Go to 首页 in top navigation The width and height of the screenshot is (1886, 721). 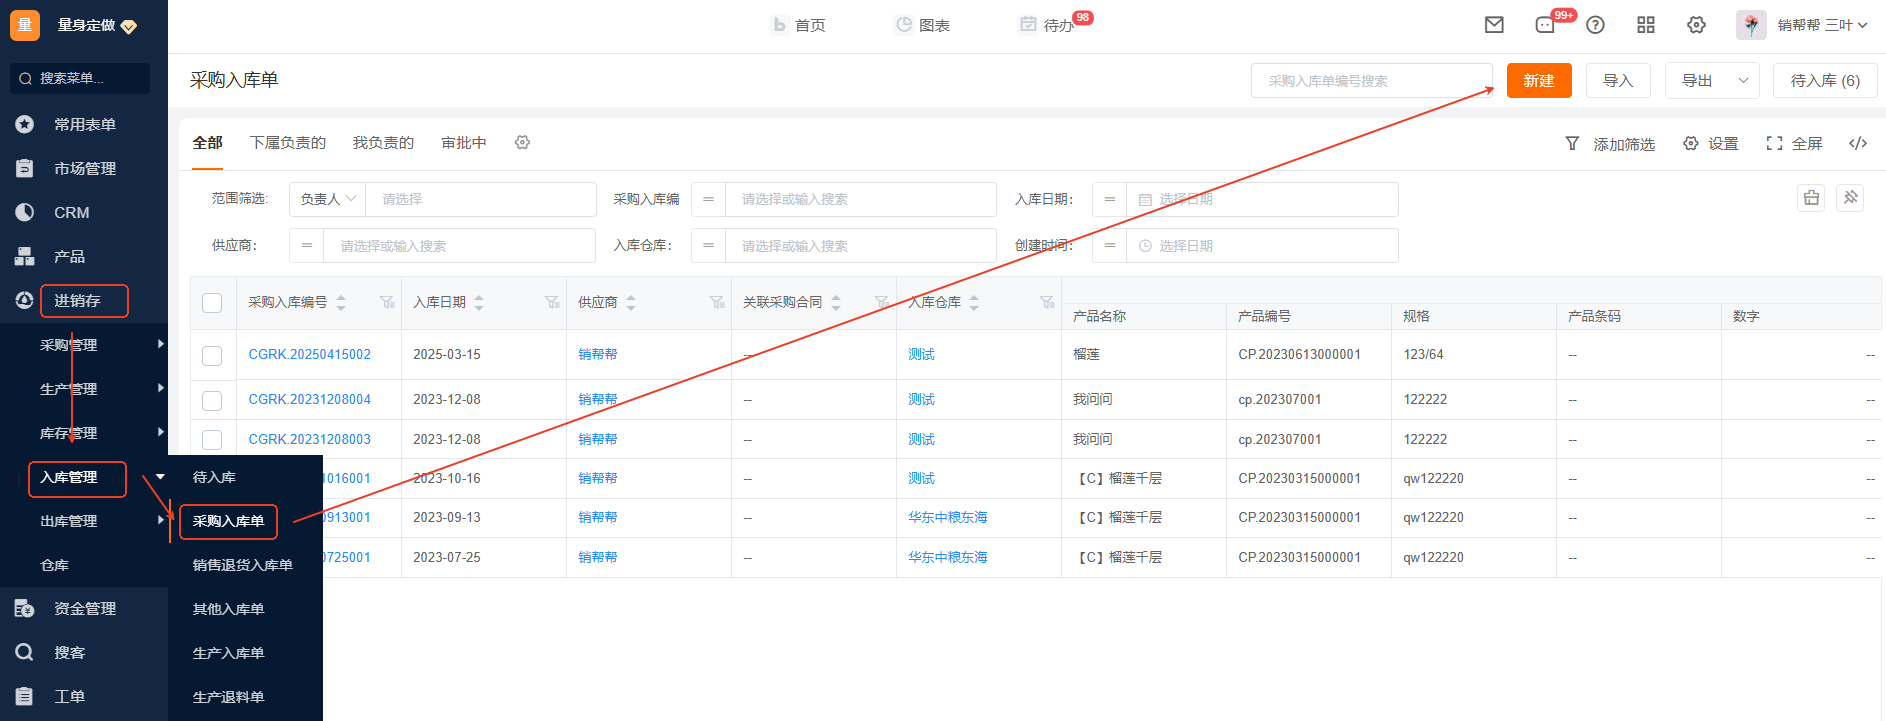798,25
